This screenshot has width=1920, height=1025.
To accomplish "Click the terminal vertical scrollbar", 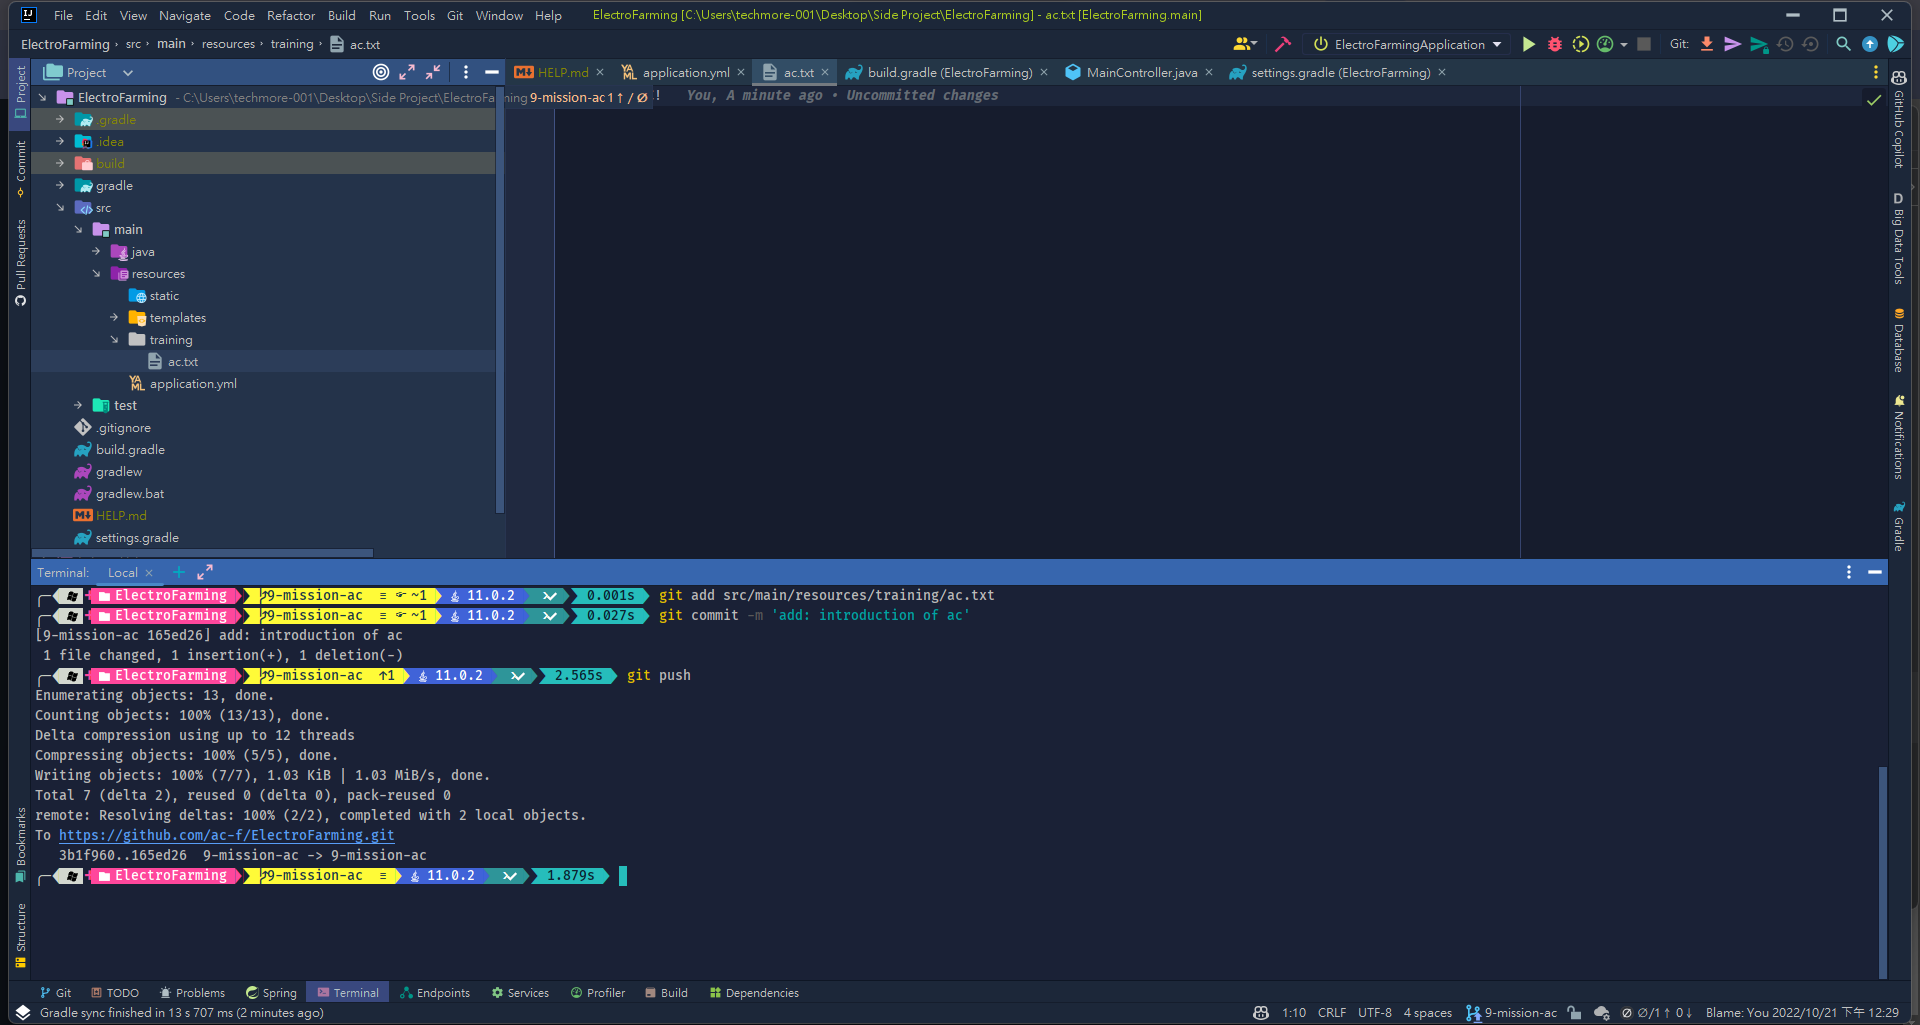I will 1882,871.
